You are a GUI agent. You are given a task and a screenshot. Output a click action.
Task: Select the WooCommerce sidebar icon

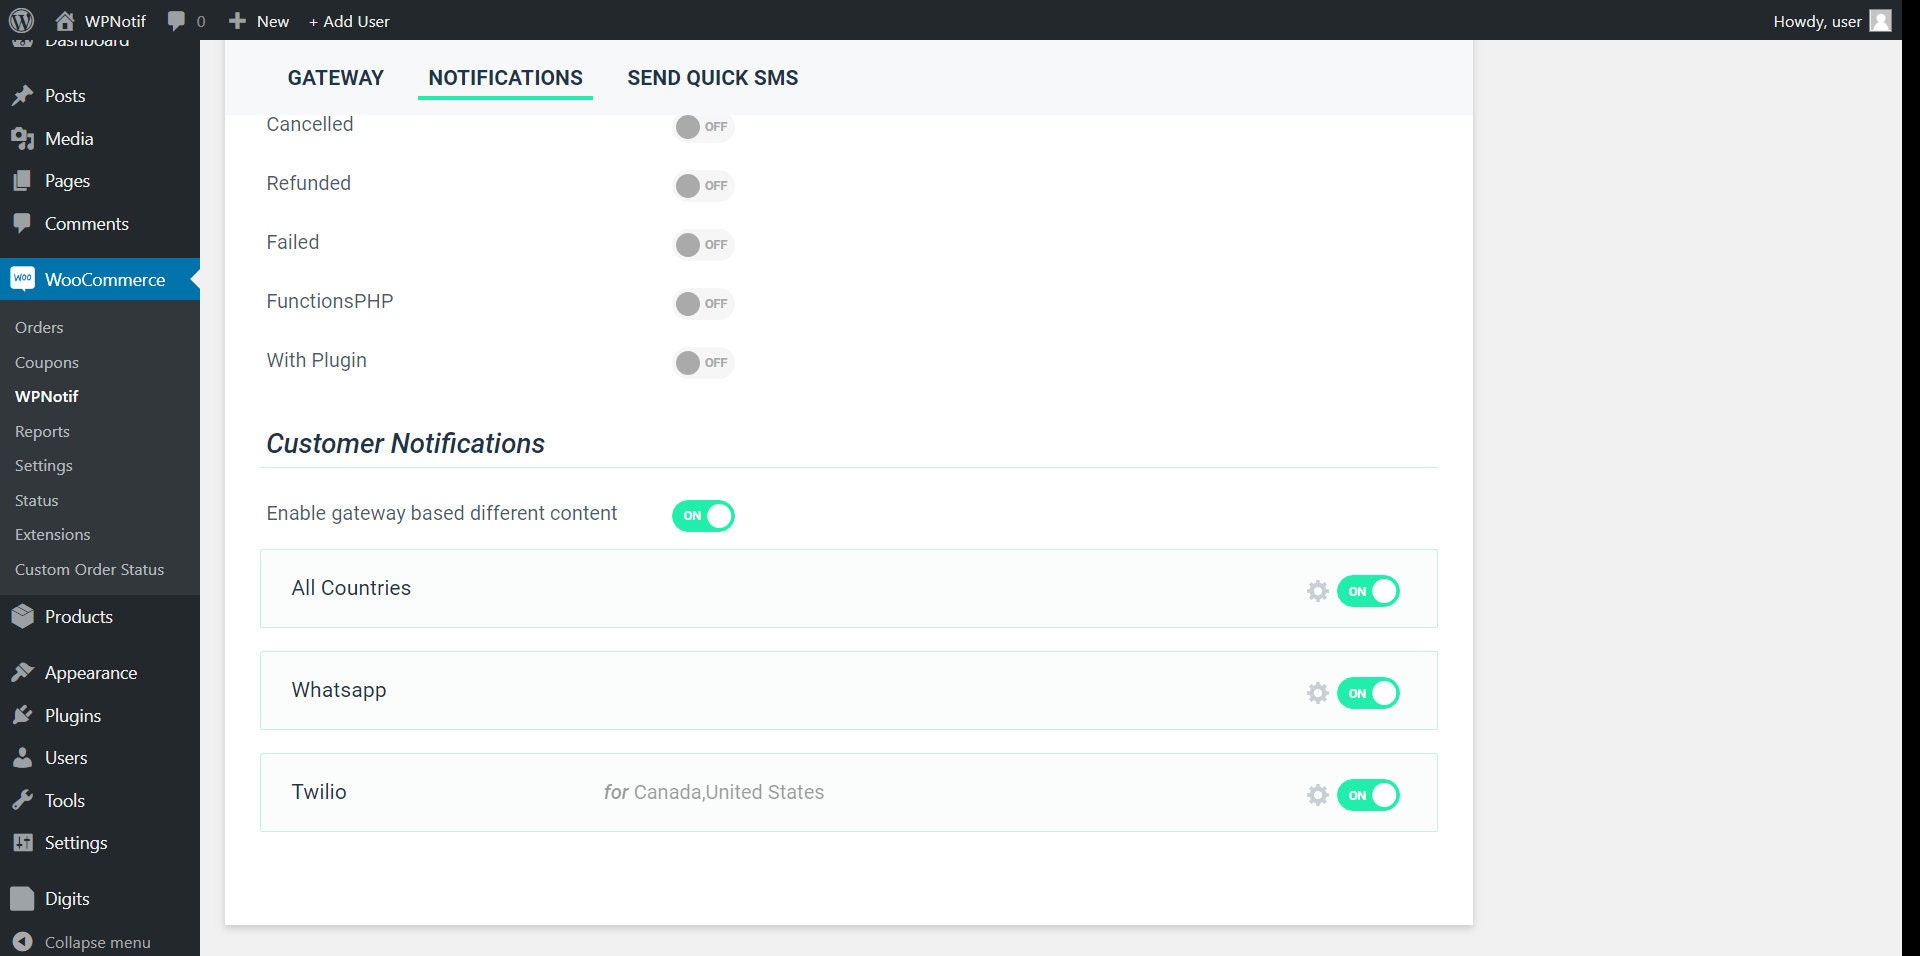(22, 279)
